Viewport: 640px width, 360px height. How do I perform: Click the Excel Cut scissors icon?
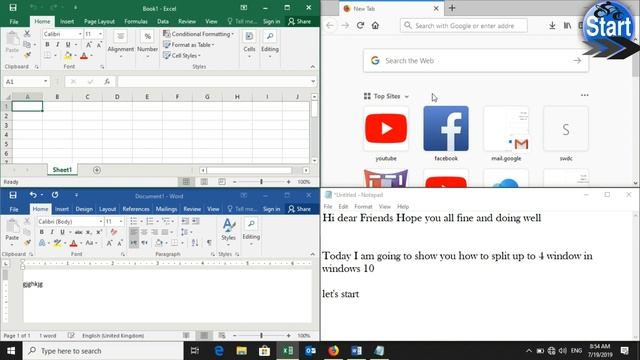click(27, 34)
